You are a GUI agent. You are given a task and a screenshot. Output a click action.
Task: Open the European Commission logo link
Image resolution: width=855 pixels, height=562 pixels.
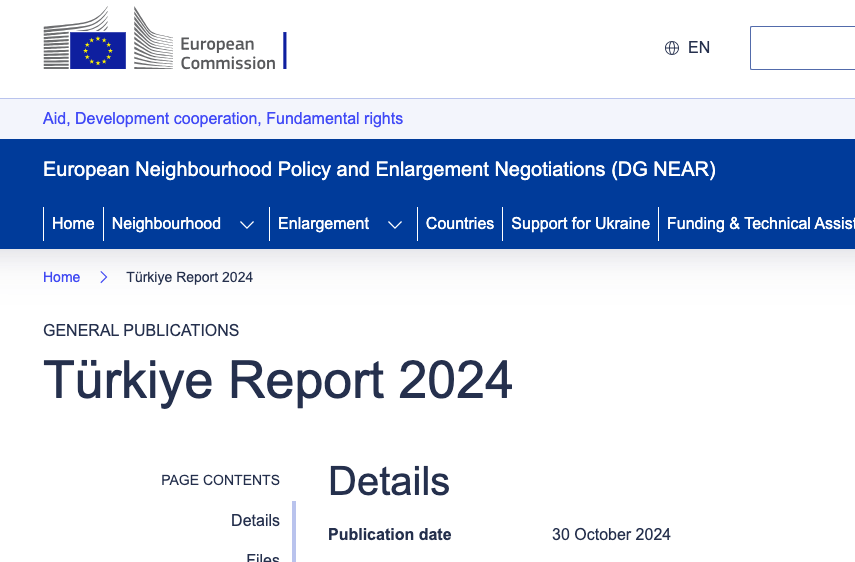click(165, 39)
